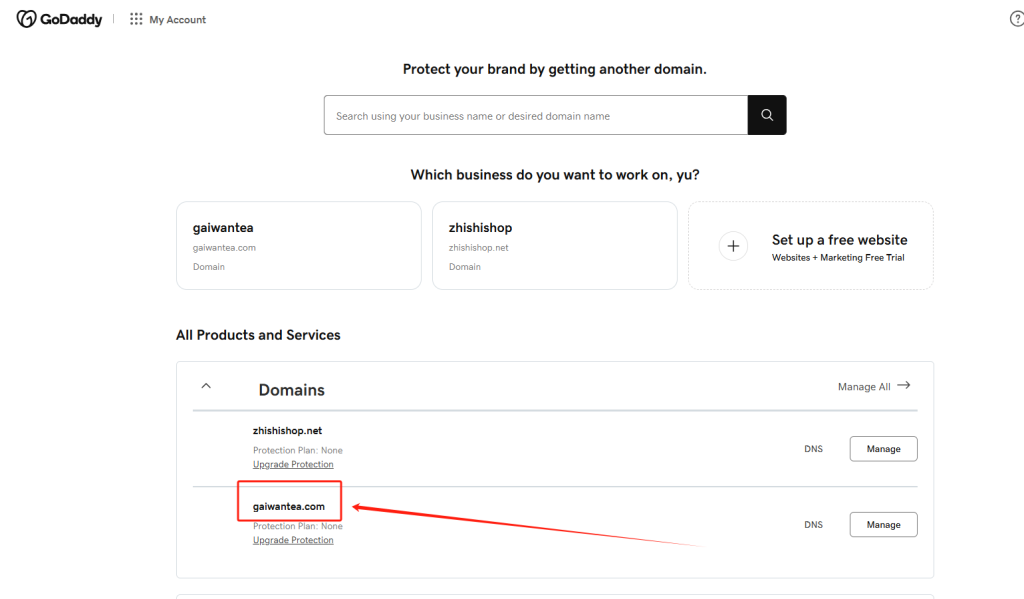
Task: Open gaiwantea.com domain link
Action: coord(288,506)
